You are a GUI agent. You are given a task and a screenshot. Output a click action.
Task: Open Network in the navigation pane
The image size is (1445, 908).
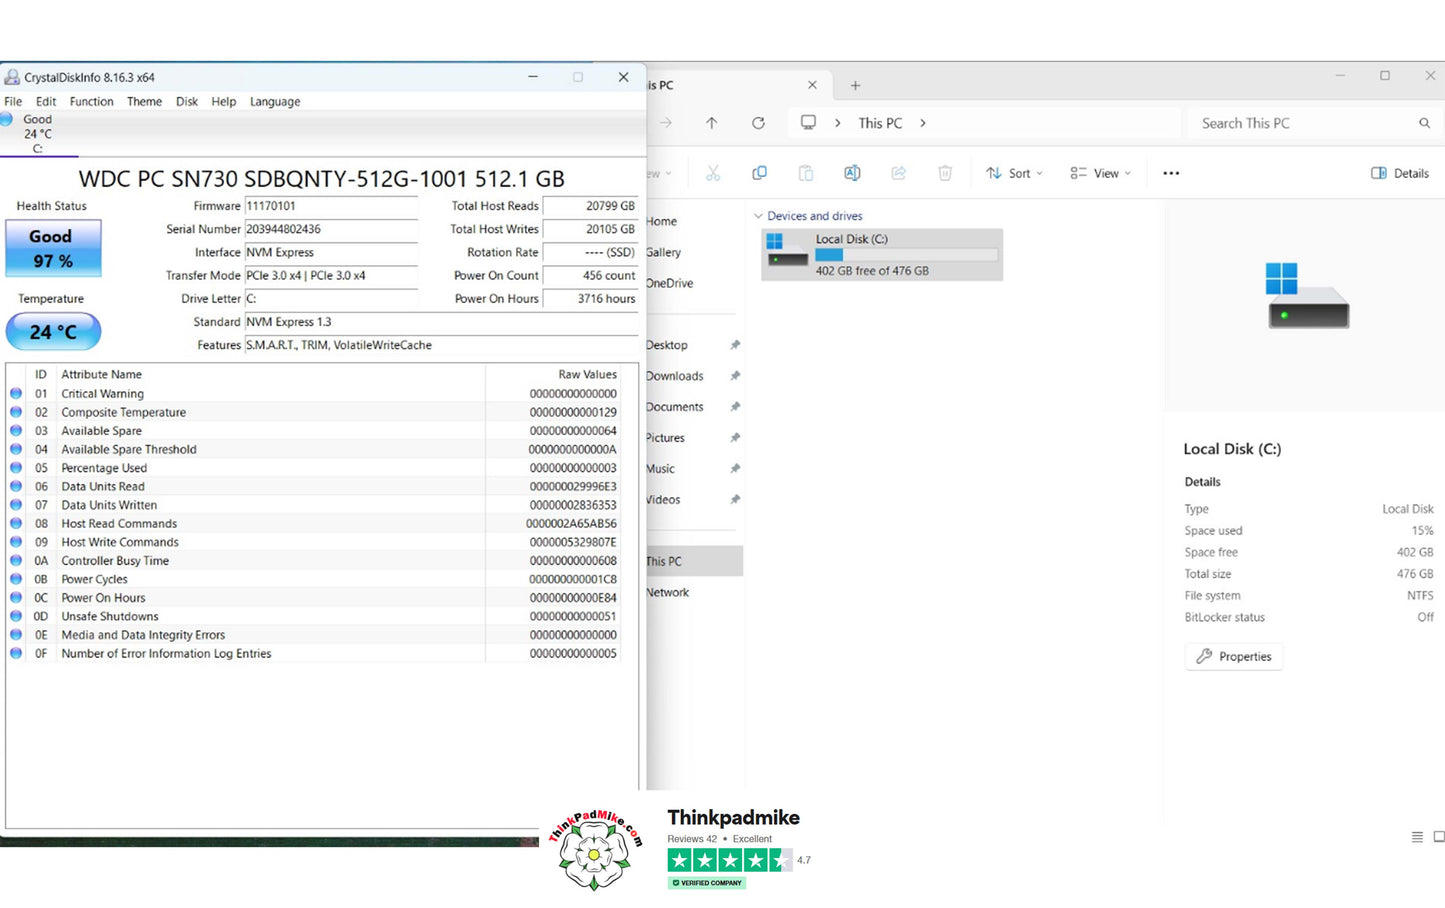[667, 592]
